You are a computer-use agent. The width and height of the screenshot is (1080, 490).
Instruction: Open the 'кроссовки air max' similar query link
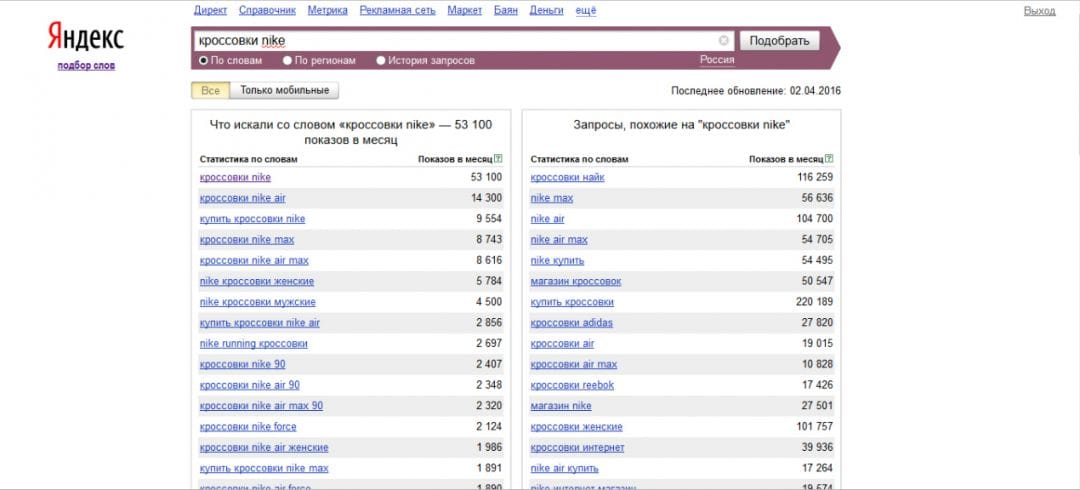click(574, 365)
